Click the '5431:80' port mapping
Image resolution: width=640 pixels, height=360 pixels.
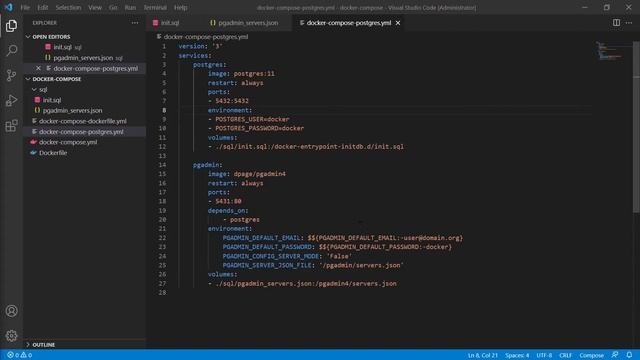(228, 201)
